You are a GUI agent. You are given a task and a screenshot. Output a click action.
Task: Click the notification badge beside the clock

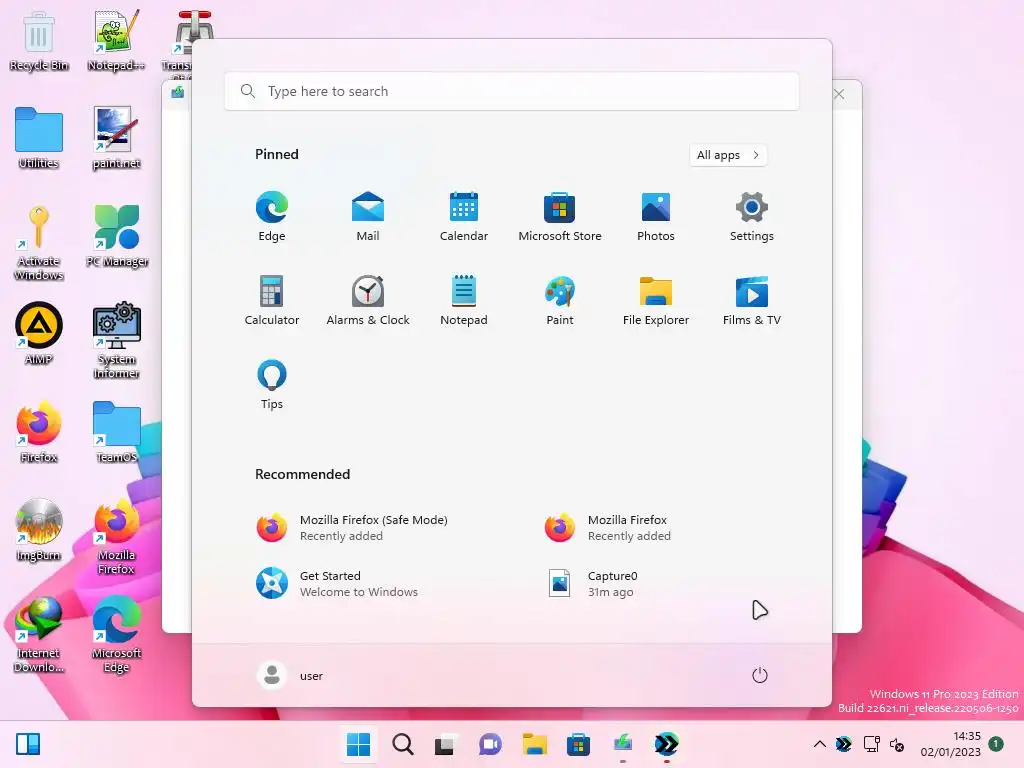click(x=996, y=744)
